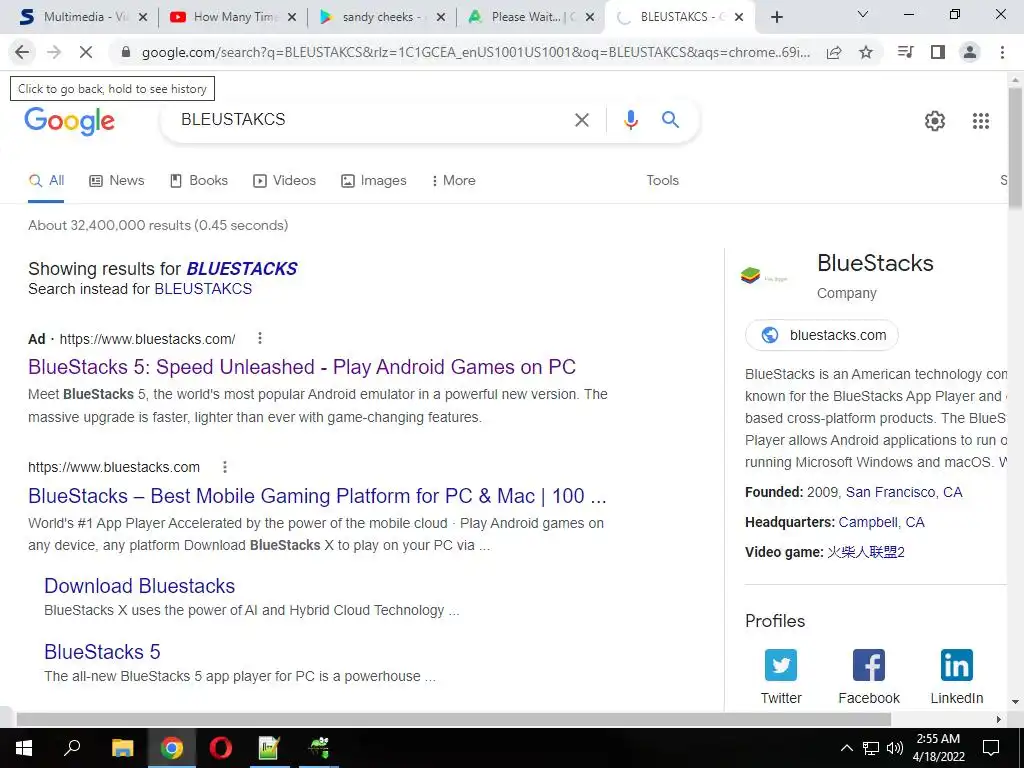
Task: Click the Google logo
Action: point(70,121)
